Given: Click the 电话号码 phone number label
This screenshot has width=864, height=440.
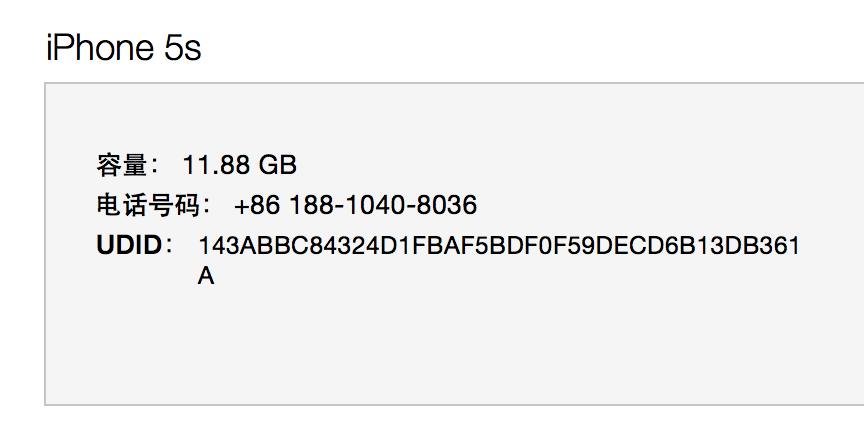Looking at the screenshot, I should (x=148, y=206).
